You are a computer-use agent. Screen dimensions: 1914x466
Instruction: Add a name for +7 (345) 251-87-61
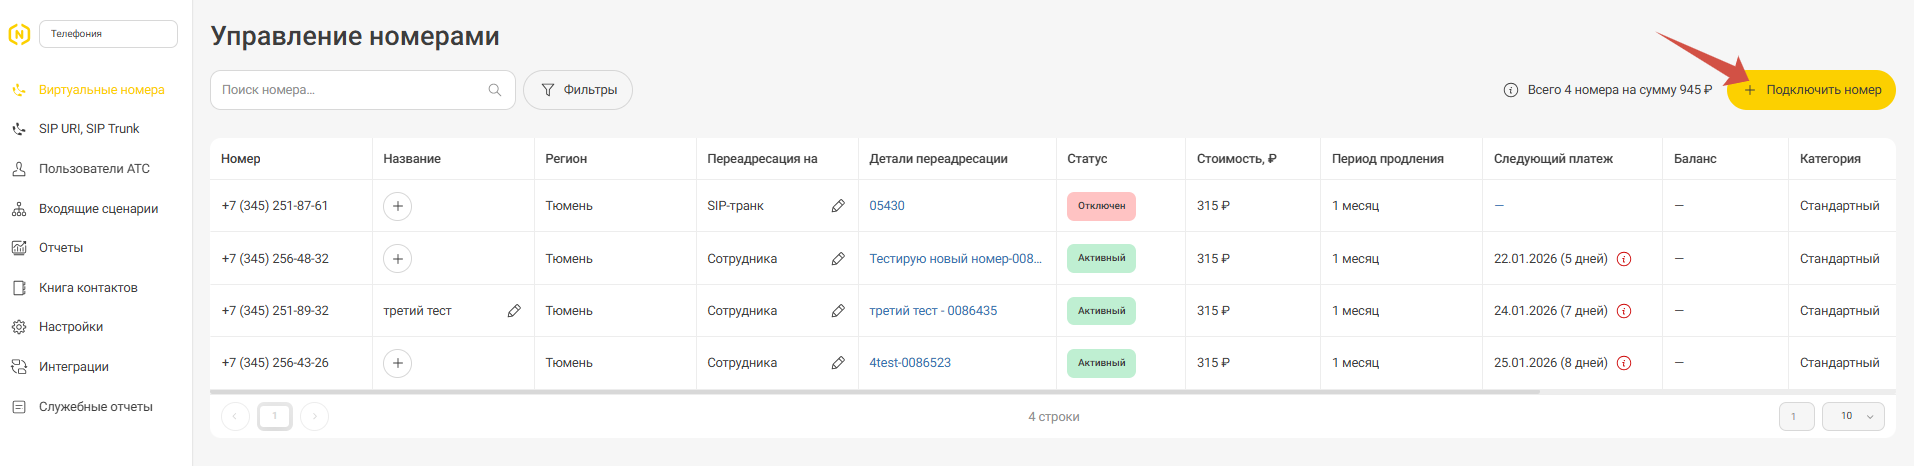pyautogui.click(x=398, y=206)
